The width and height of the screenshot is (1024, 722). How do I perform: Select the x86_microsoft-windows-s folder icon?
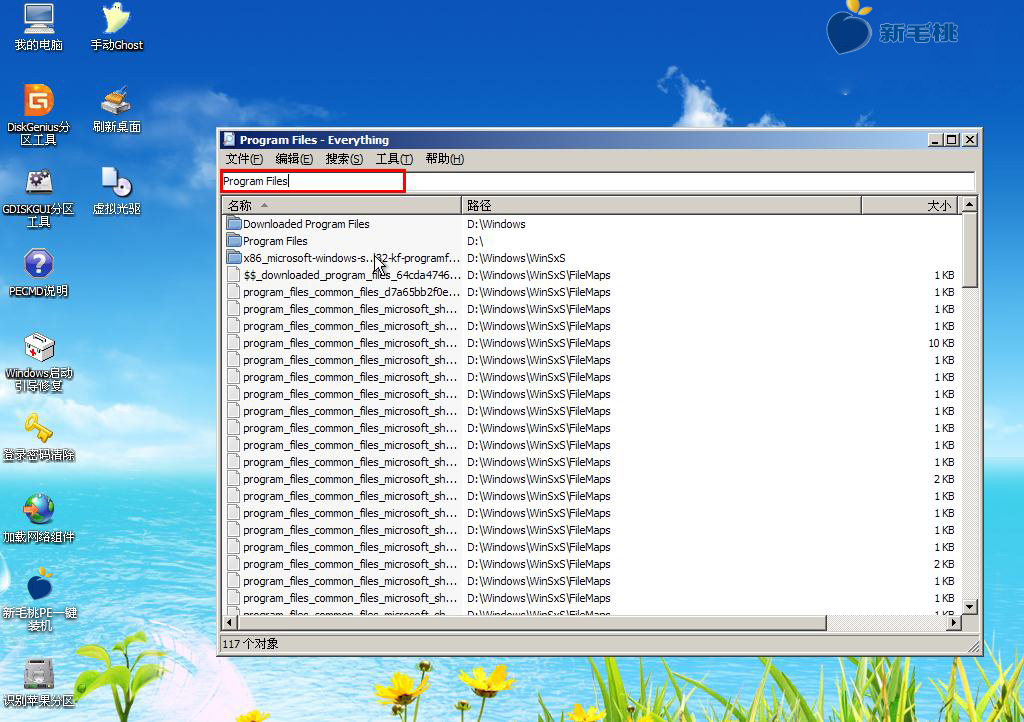coord(234,258)
